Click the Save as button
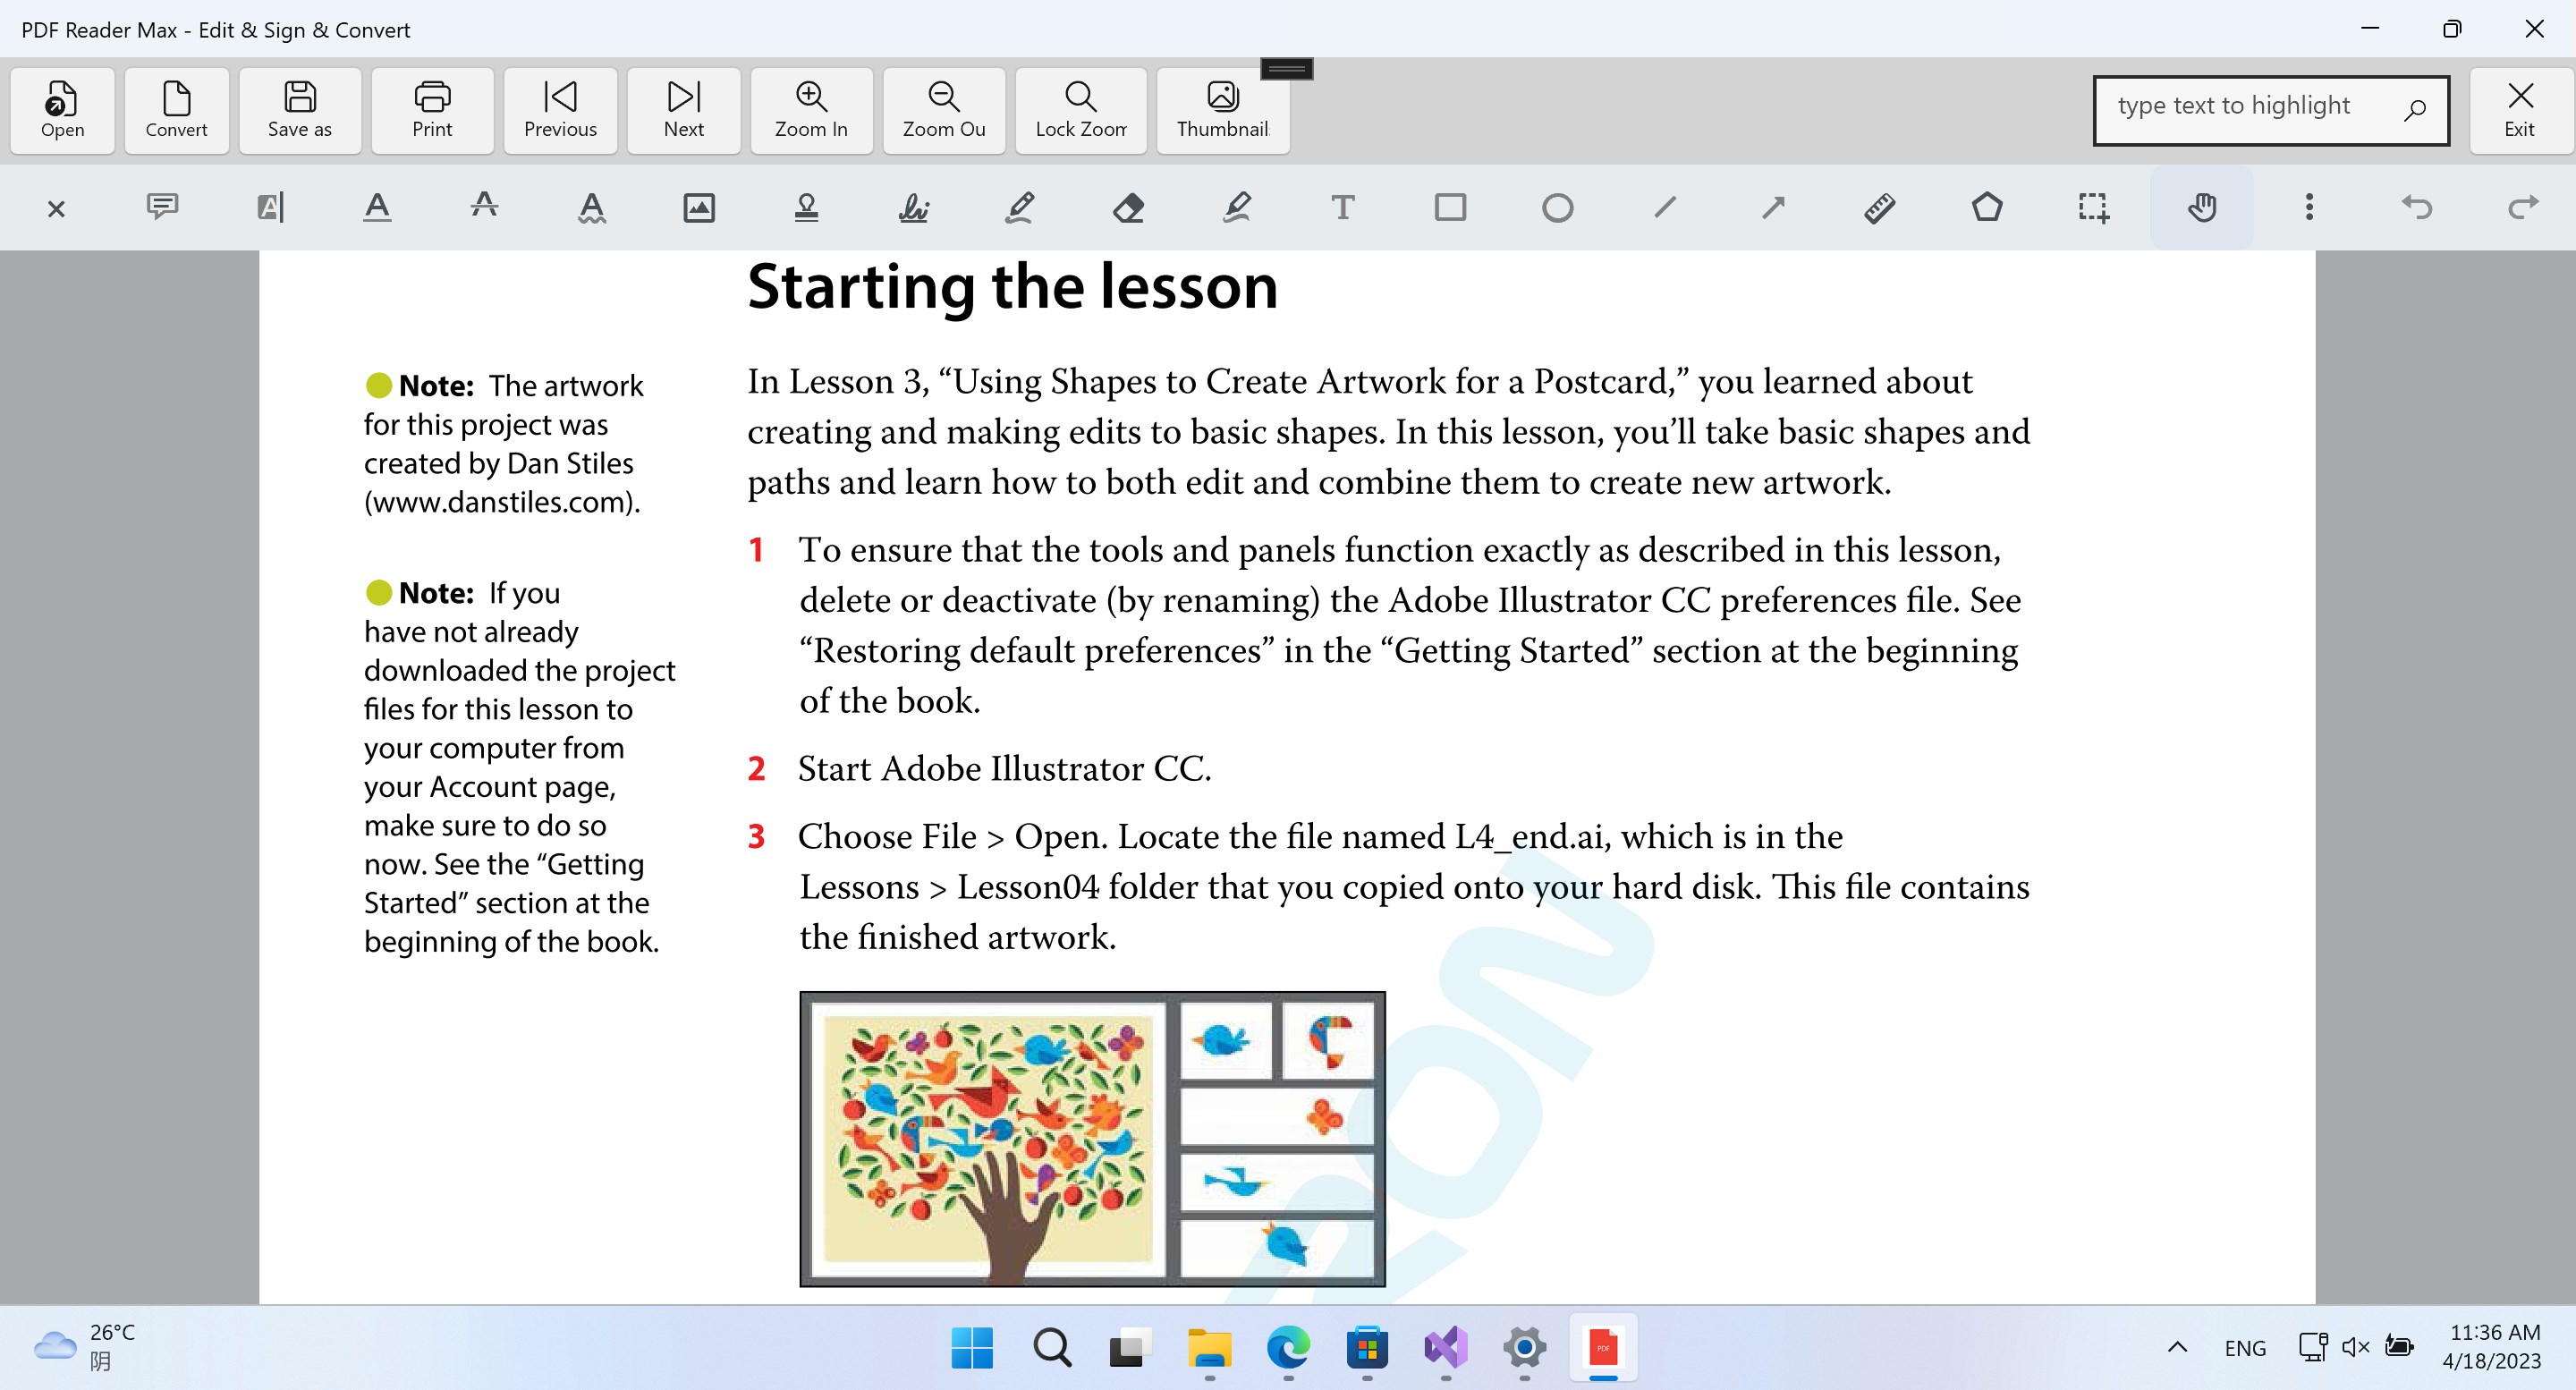This screenshot has height=1390, width=2576. click(299, 110)
